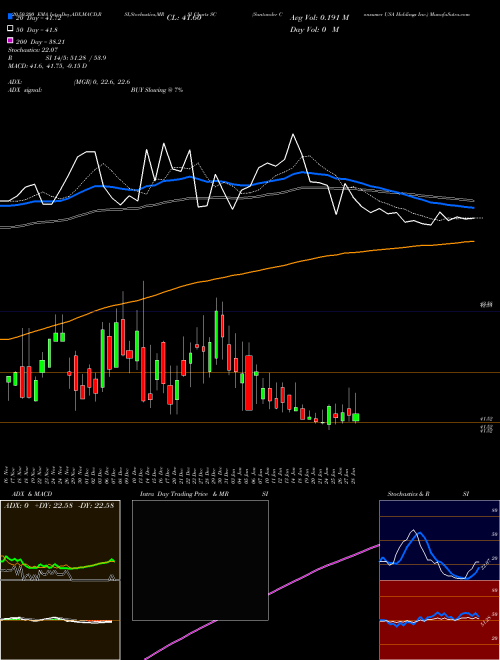Select the '200 Day = 38.21' legend text
Image resolution: width=500 pixels, height=660 pixels.
40,41
